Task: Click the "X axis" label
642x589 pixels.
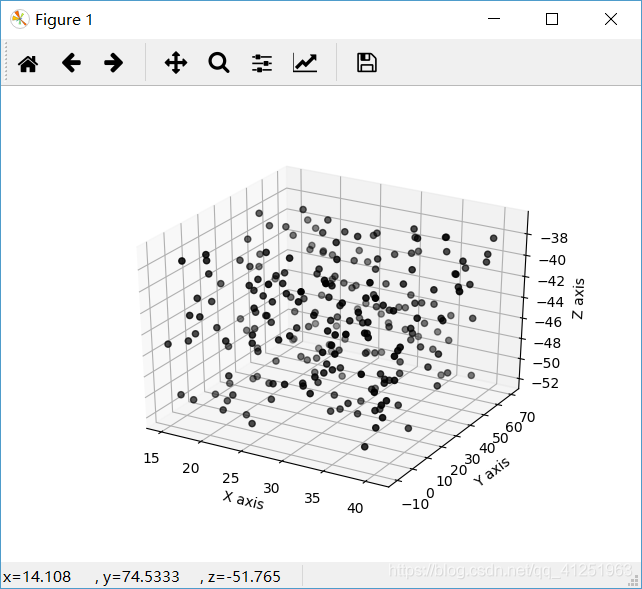Action: 243,500
